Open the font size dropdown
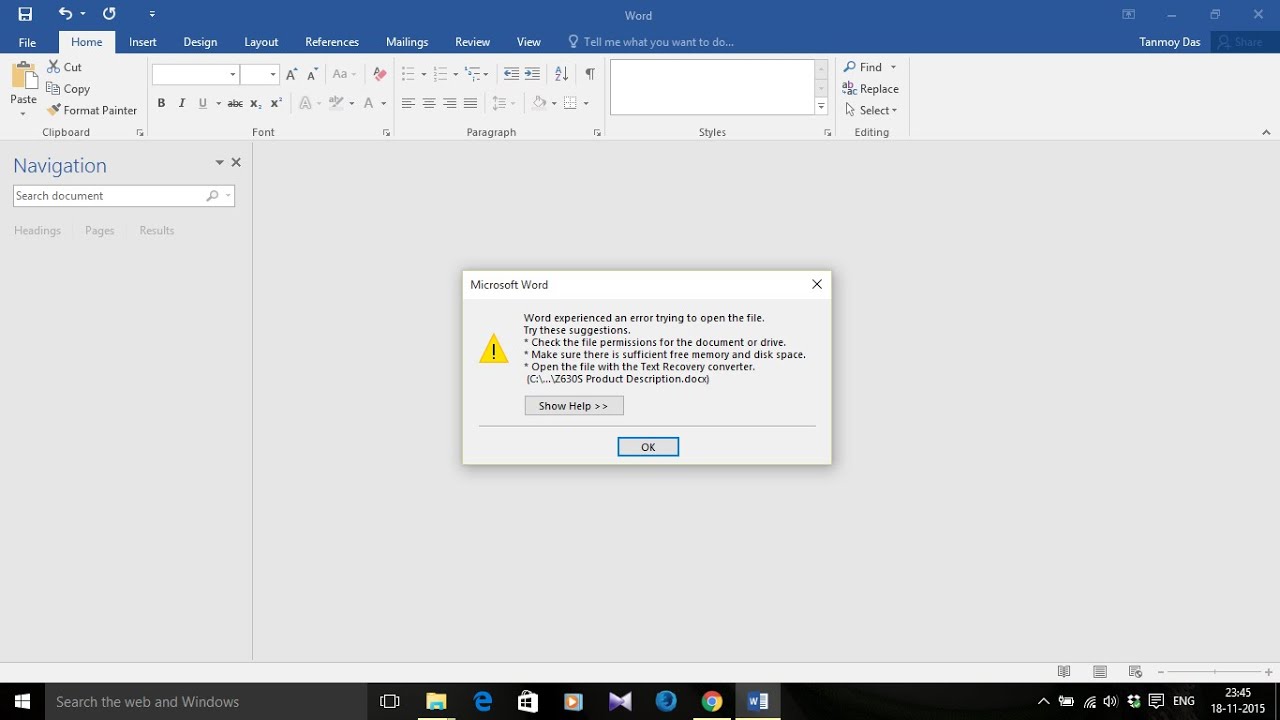 coord(273,74)
